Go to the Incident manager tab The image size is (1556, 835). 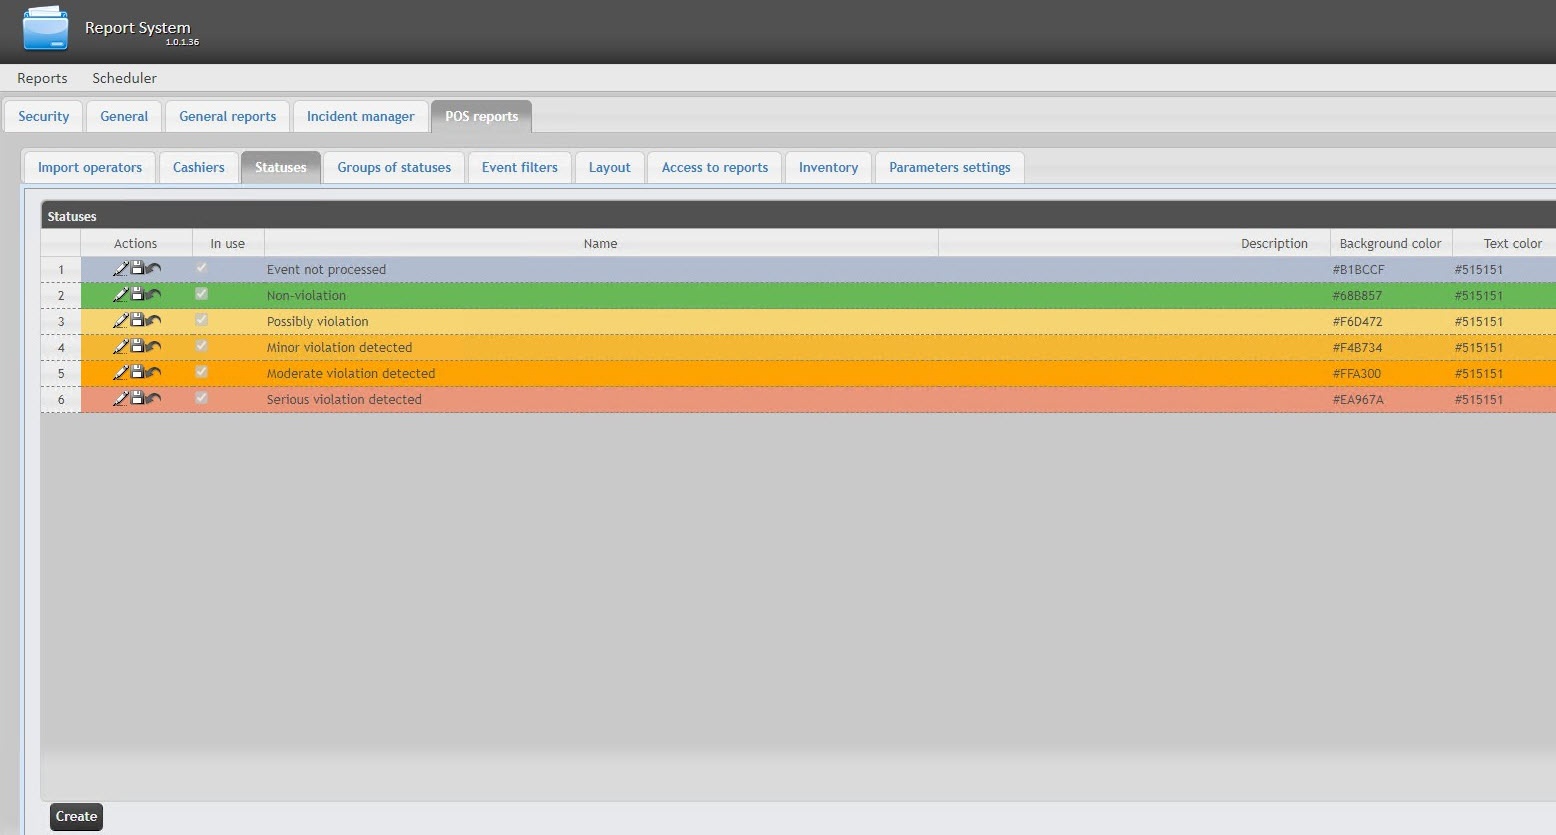[360, 116]
